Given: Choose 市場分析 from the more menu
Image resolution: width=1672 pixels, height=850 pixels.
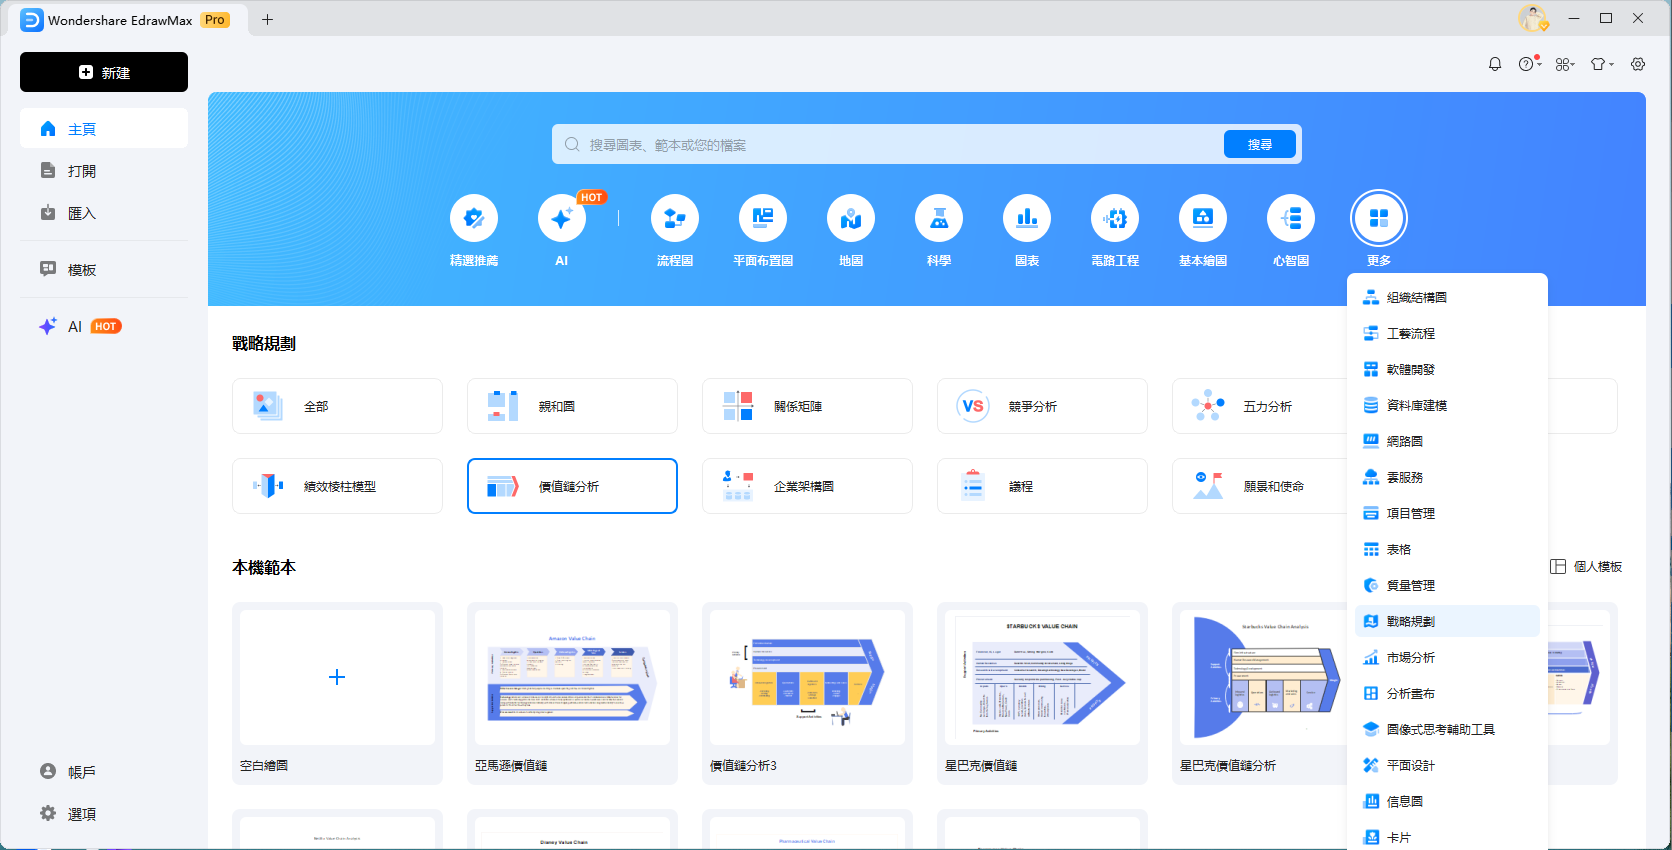Looking at the screenshot, I should coord(1447,657).
